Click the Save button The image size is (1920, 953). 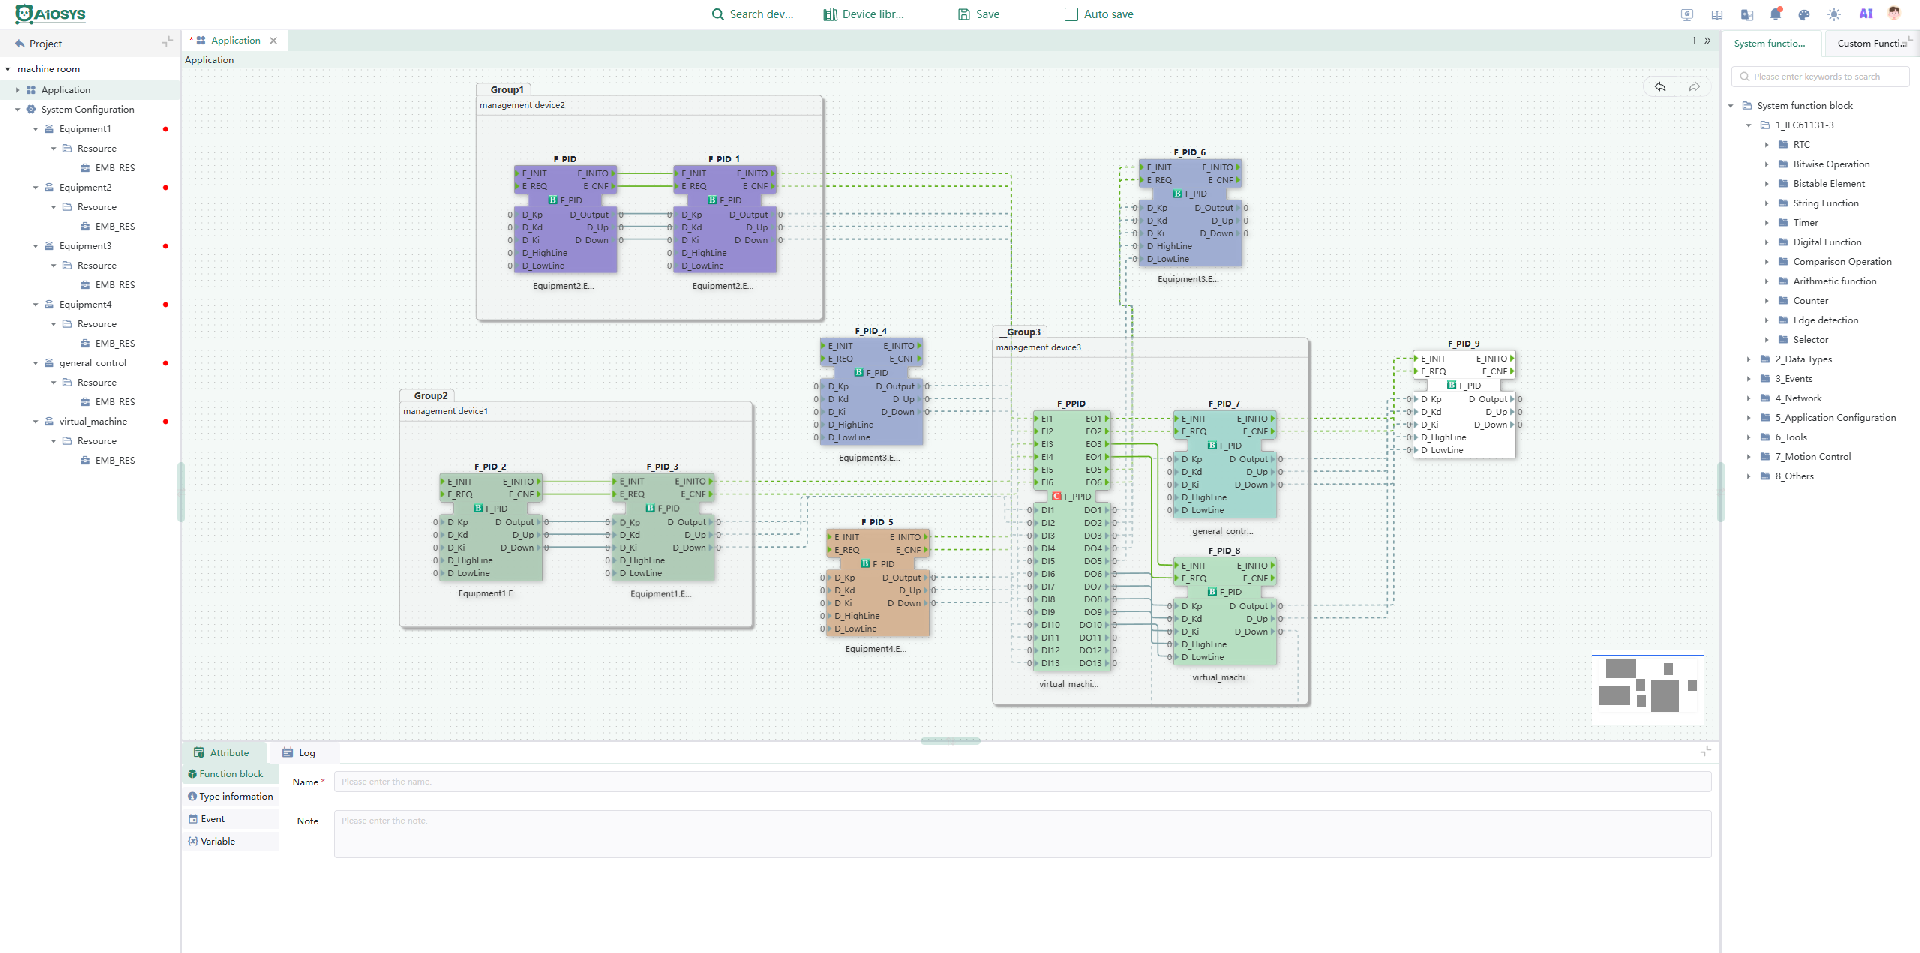click(x=979, y=14)
